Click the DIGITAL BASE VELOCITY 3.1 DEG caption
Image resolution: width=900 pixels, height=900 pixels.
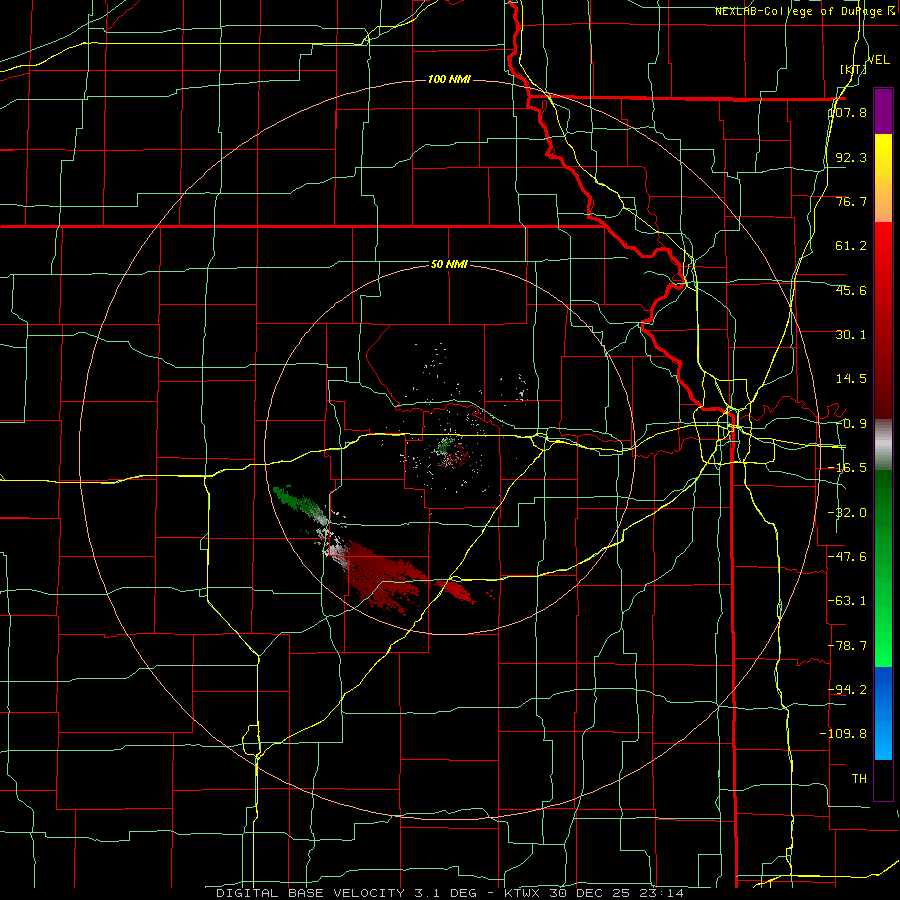coord(346,893)
